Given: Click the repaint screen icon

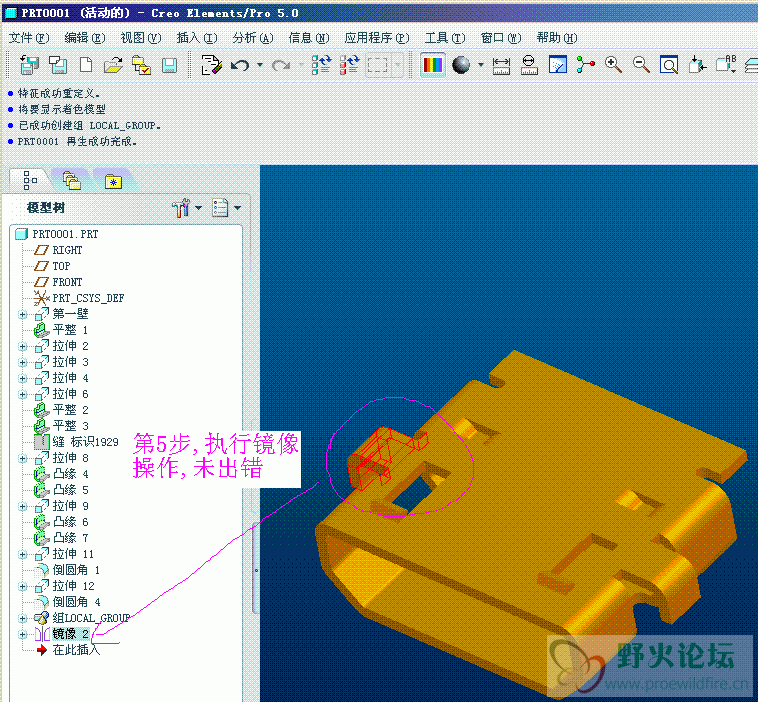Looking at the screenshot, I should pos(557,65).
